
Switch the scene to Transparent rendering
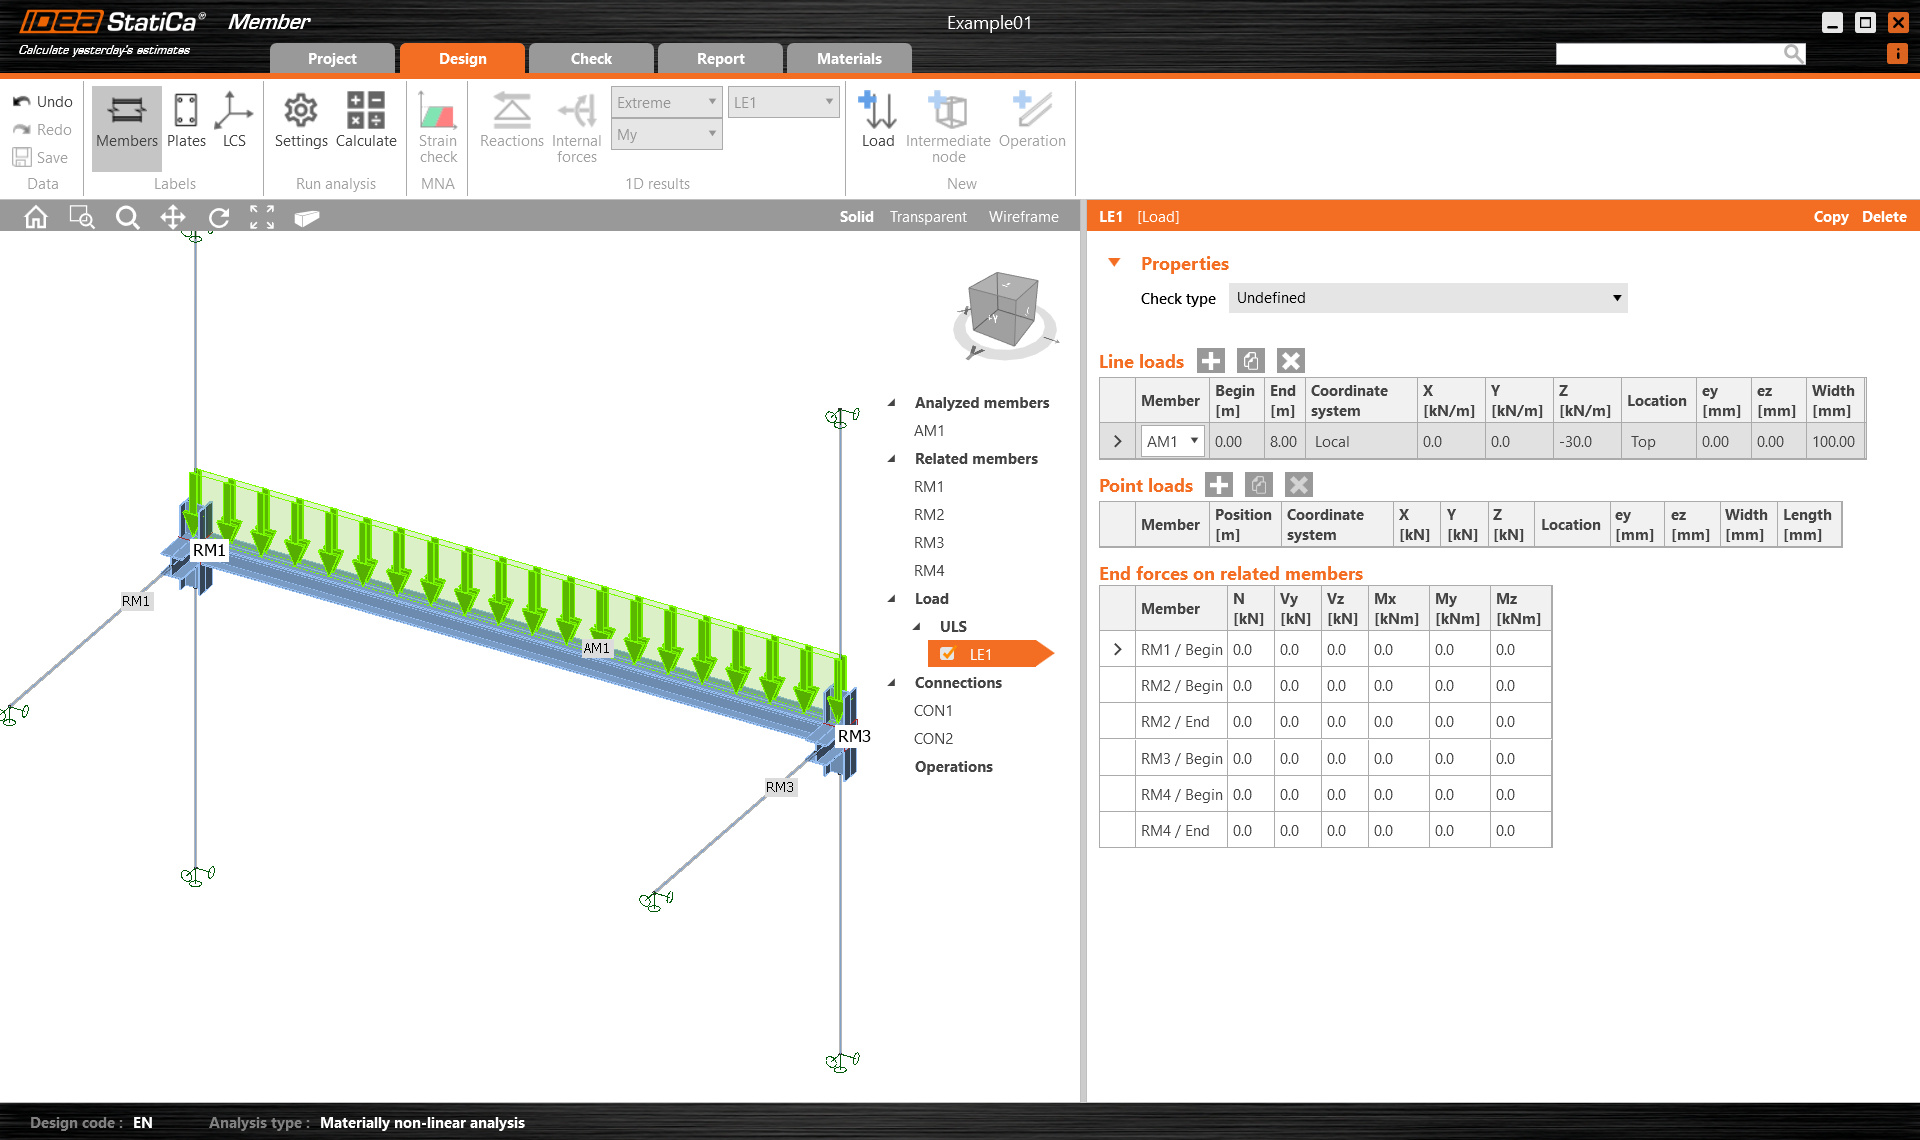coord(927,216)
